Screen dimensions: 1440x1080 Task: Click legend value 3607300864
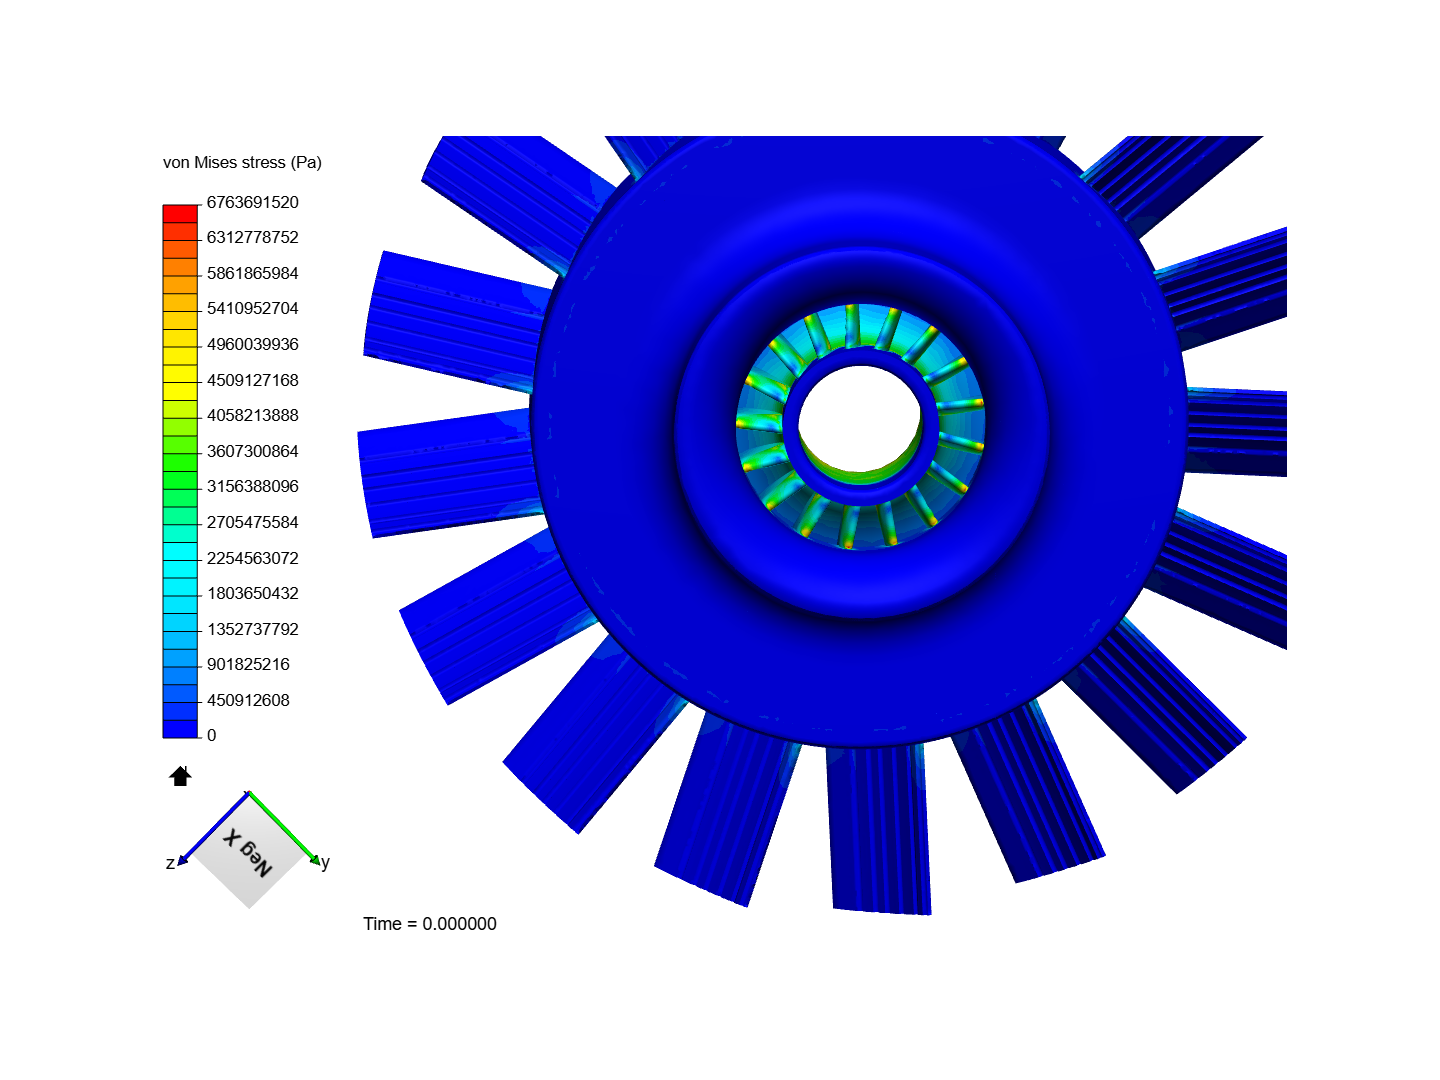[x=253, y=451]
